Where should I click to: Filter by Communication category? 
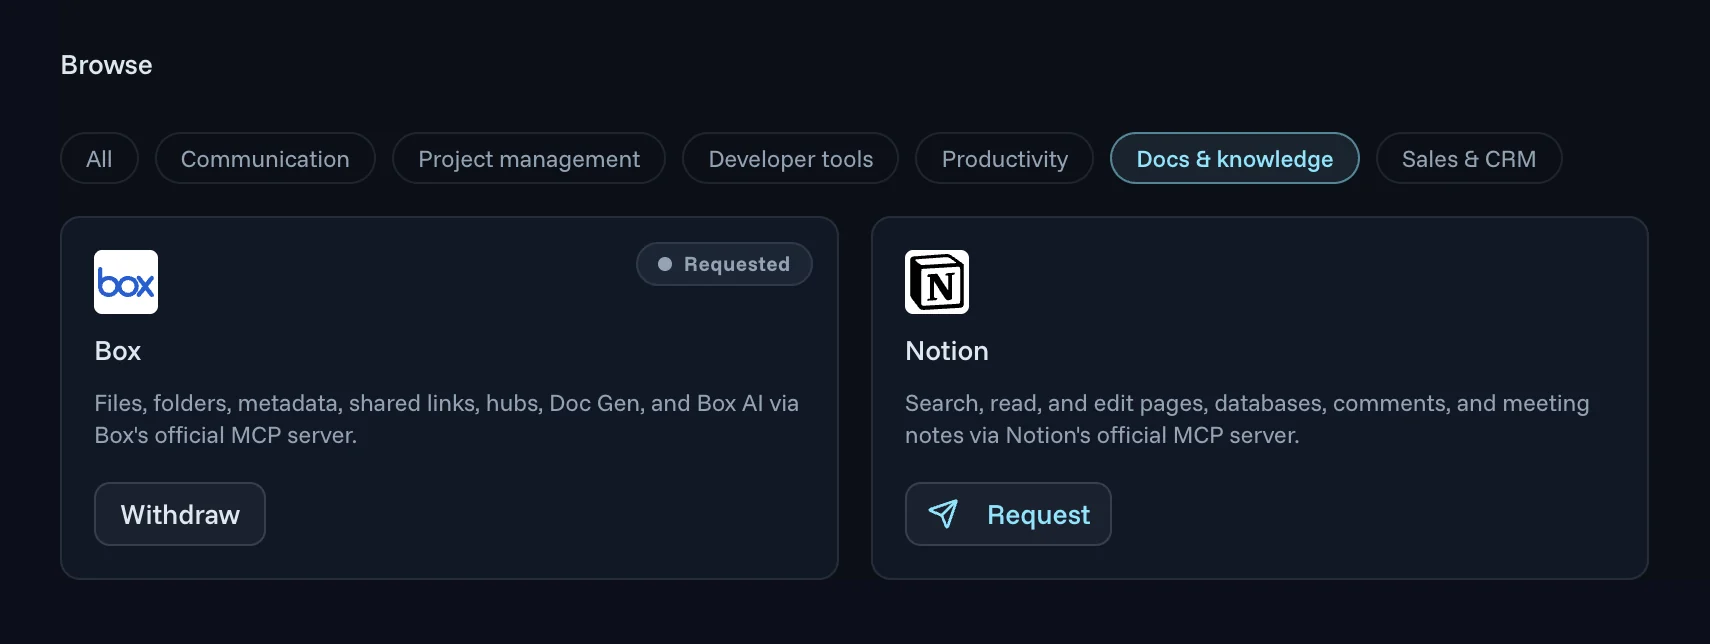(265, 158)
